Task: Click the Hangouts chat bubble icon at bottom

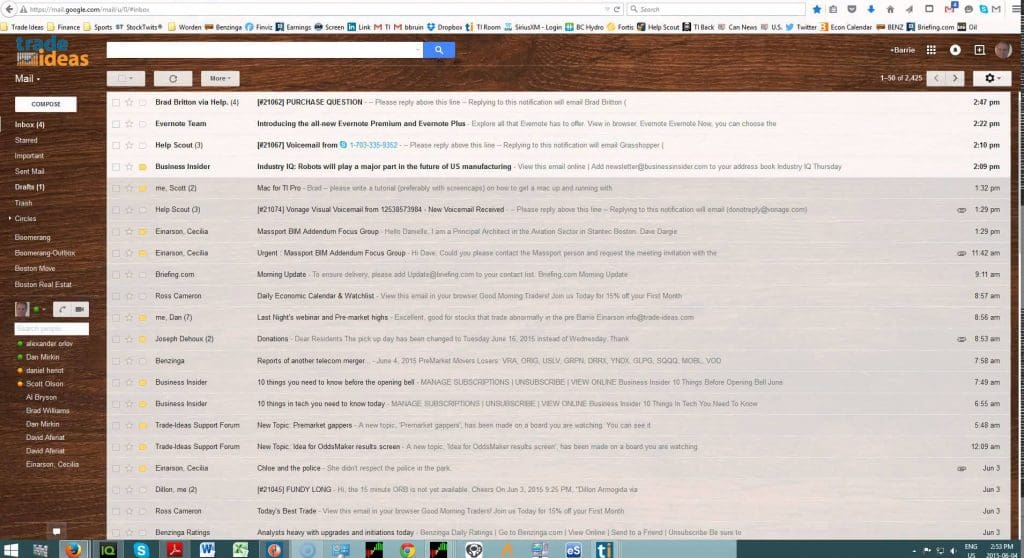Action: coord(57,531)
